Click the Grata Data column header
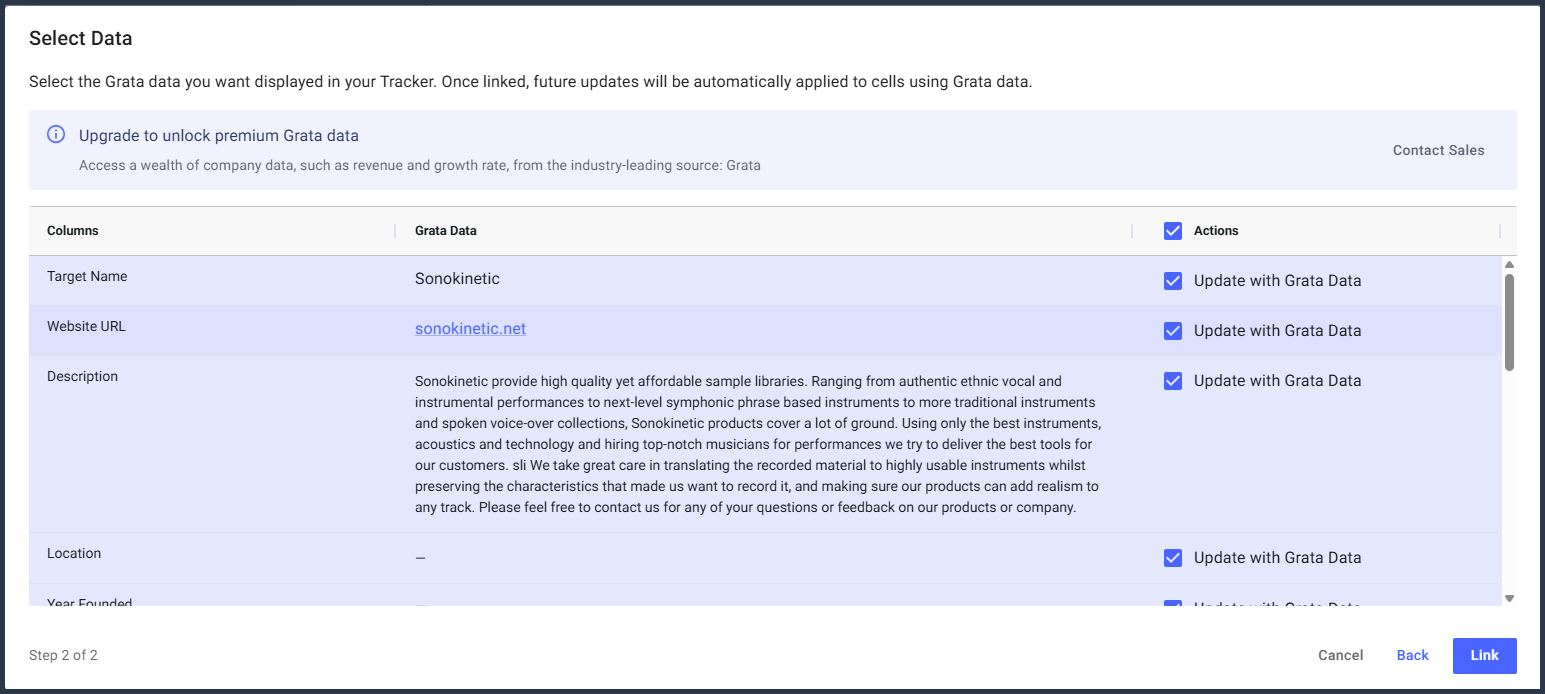Image resolution: width=1545 pixels, height=694 pixels. [446, 231]
